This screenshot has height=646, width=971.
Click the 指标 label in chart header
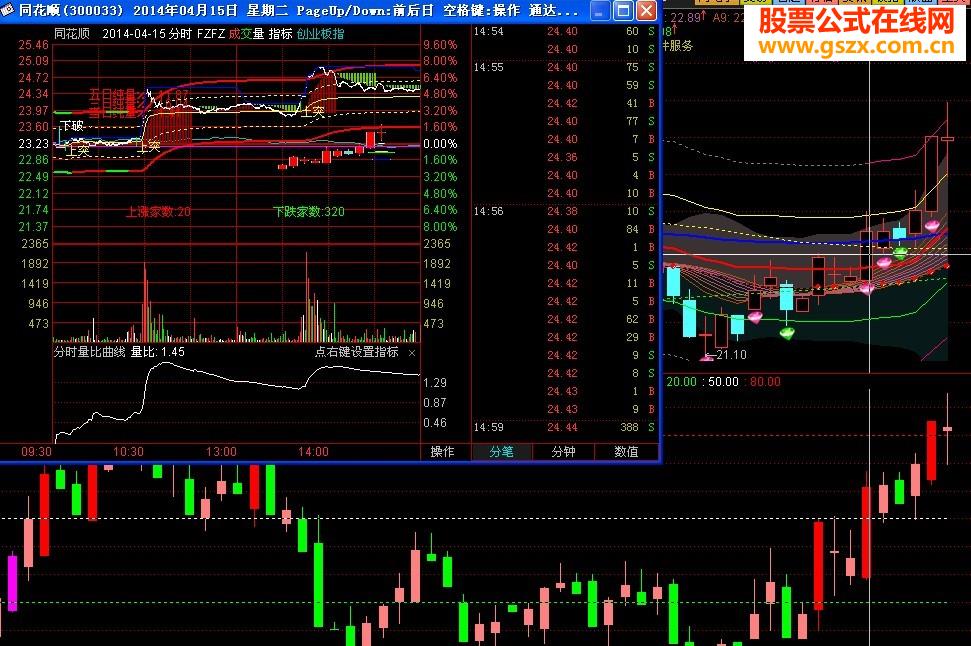click(281, 33)
